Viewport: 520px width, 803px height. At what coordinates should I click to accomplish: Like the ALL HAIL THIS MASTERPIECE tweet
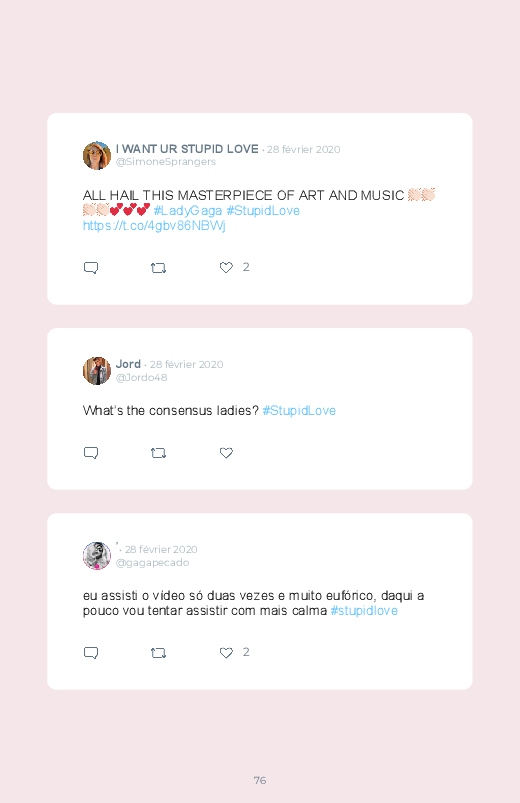coord(226,267)
